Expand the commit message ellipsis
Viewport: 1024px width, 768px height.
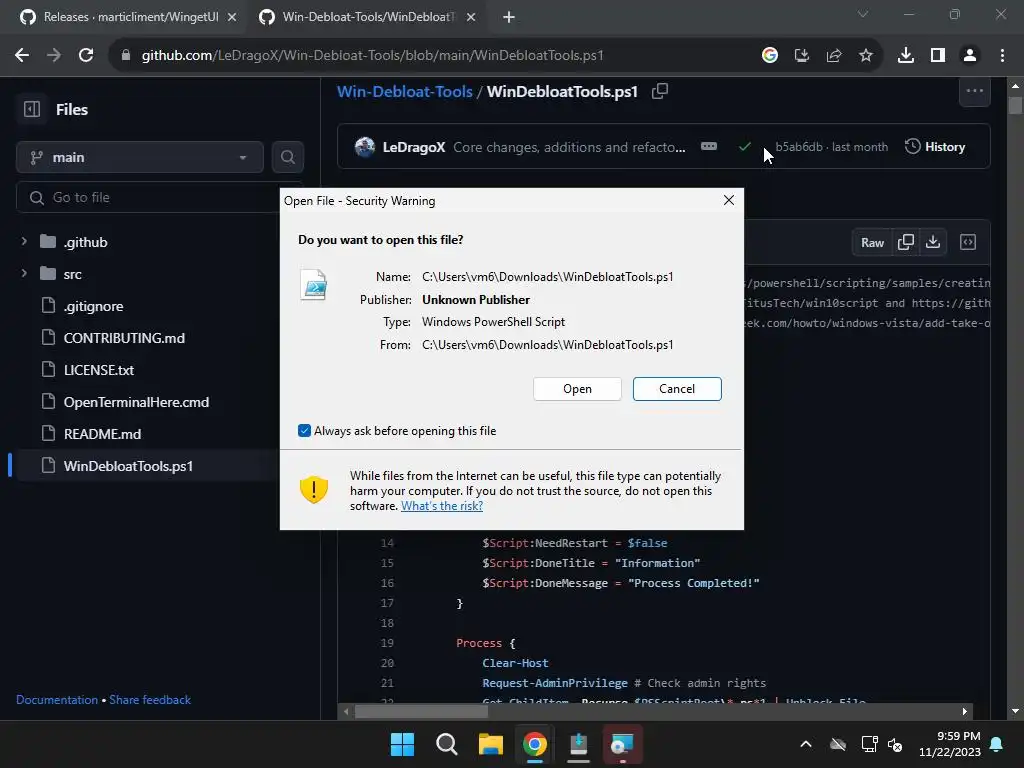tap(709, 146)
